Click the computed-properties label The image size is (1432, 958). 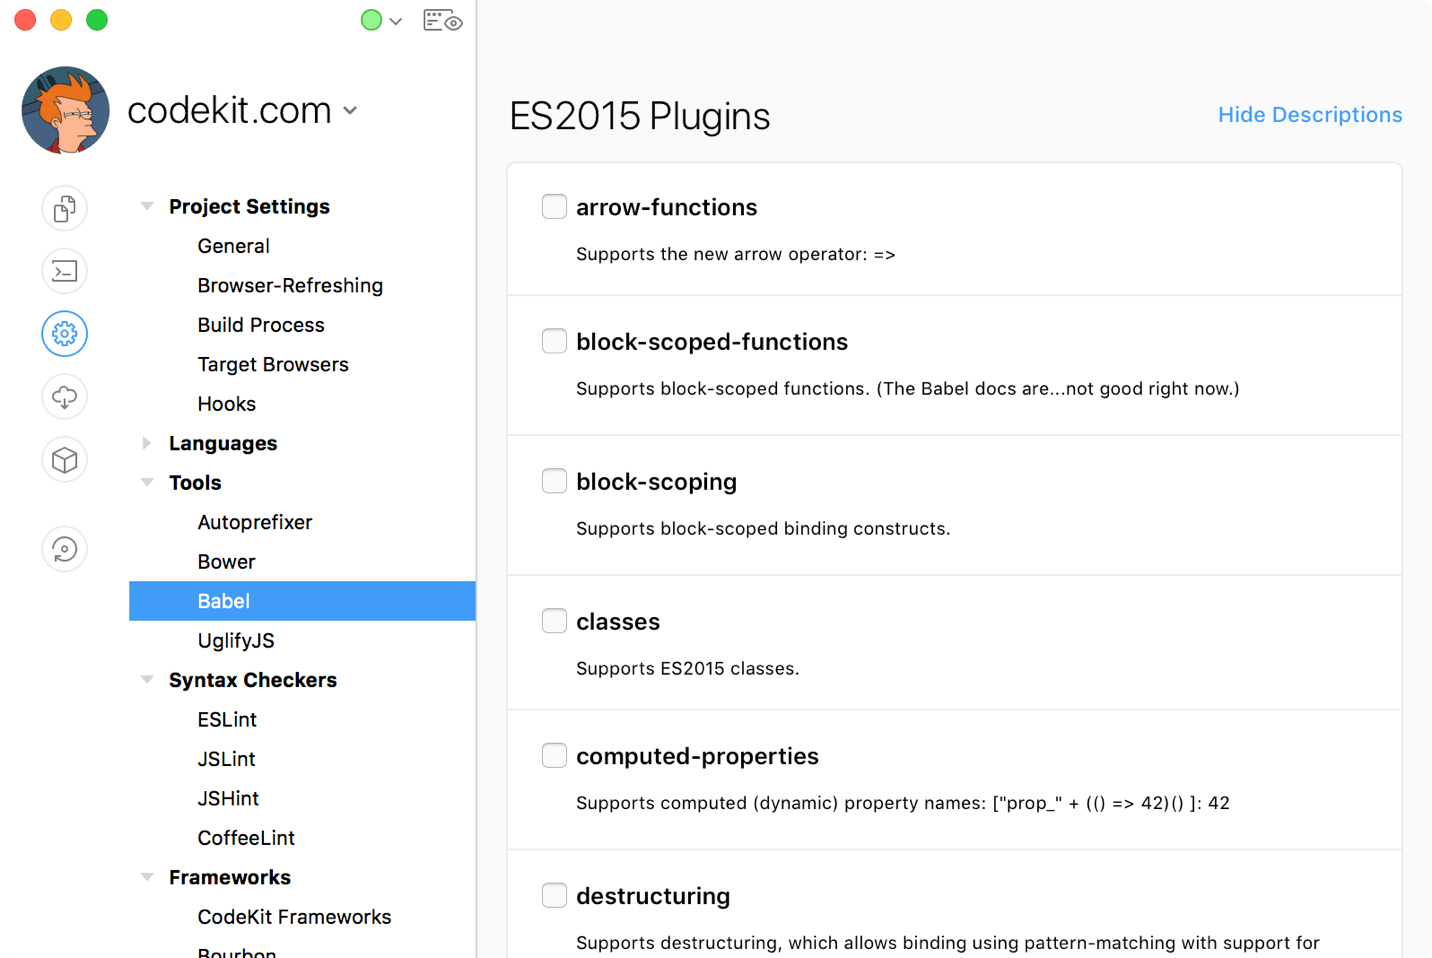click(x=697, y=756)
